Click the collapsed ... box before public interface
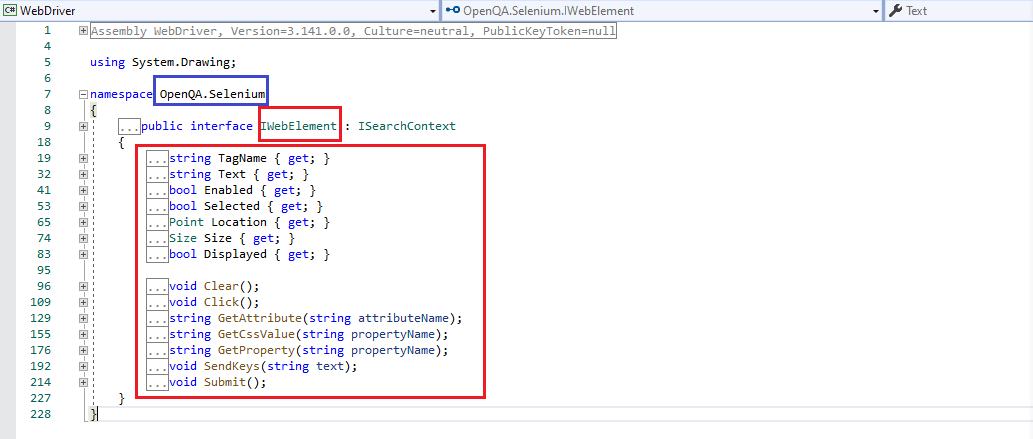This screenshot has width=1033, height=439. coord(129,126)
